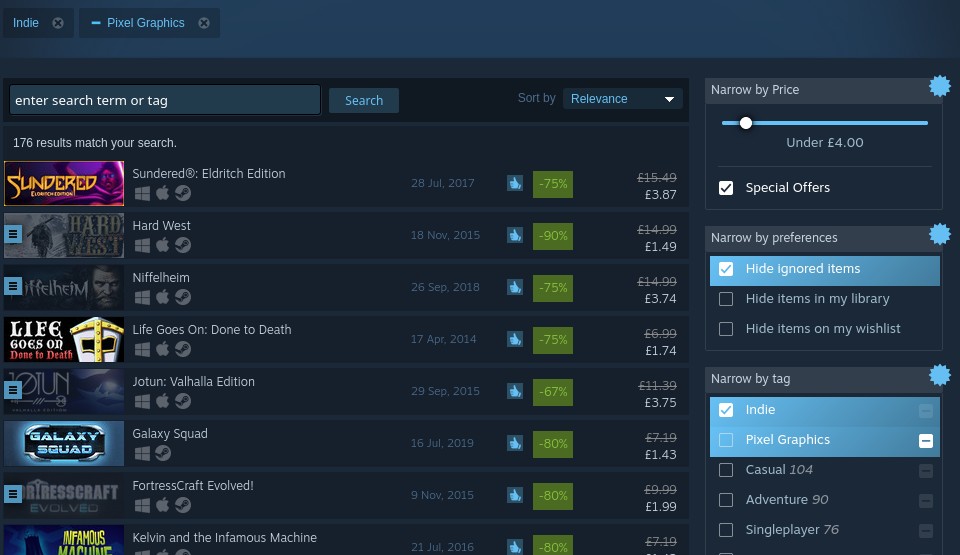Click exclude minus button for Adventure tag
The image size is (960, 555).
[926, 500]
